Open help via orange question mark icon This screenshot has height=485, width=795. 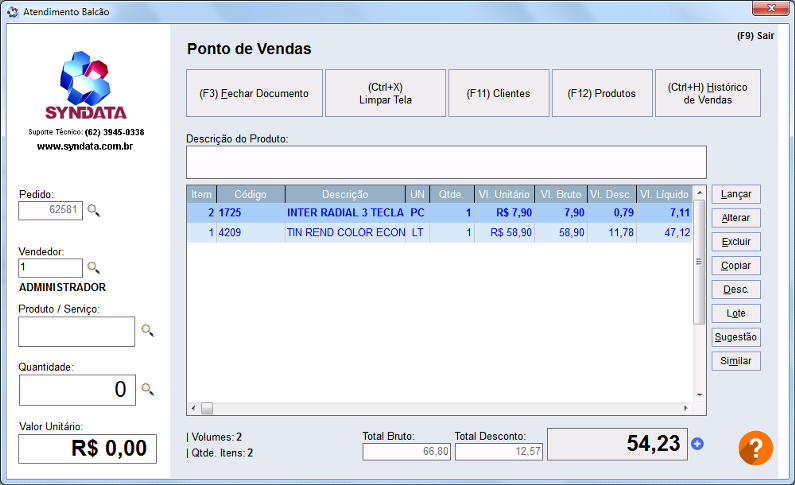(755, 447)
